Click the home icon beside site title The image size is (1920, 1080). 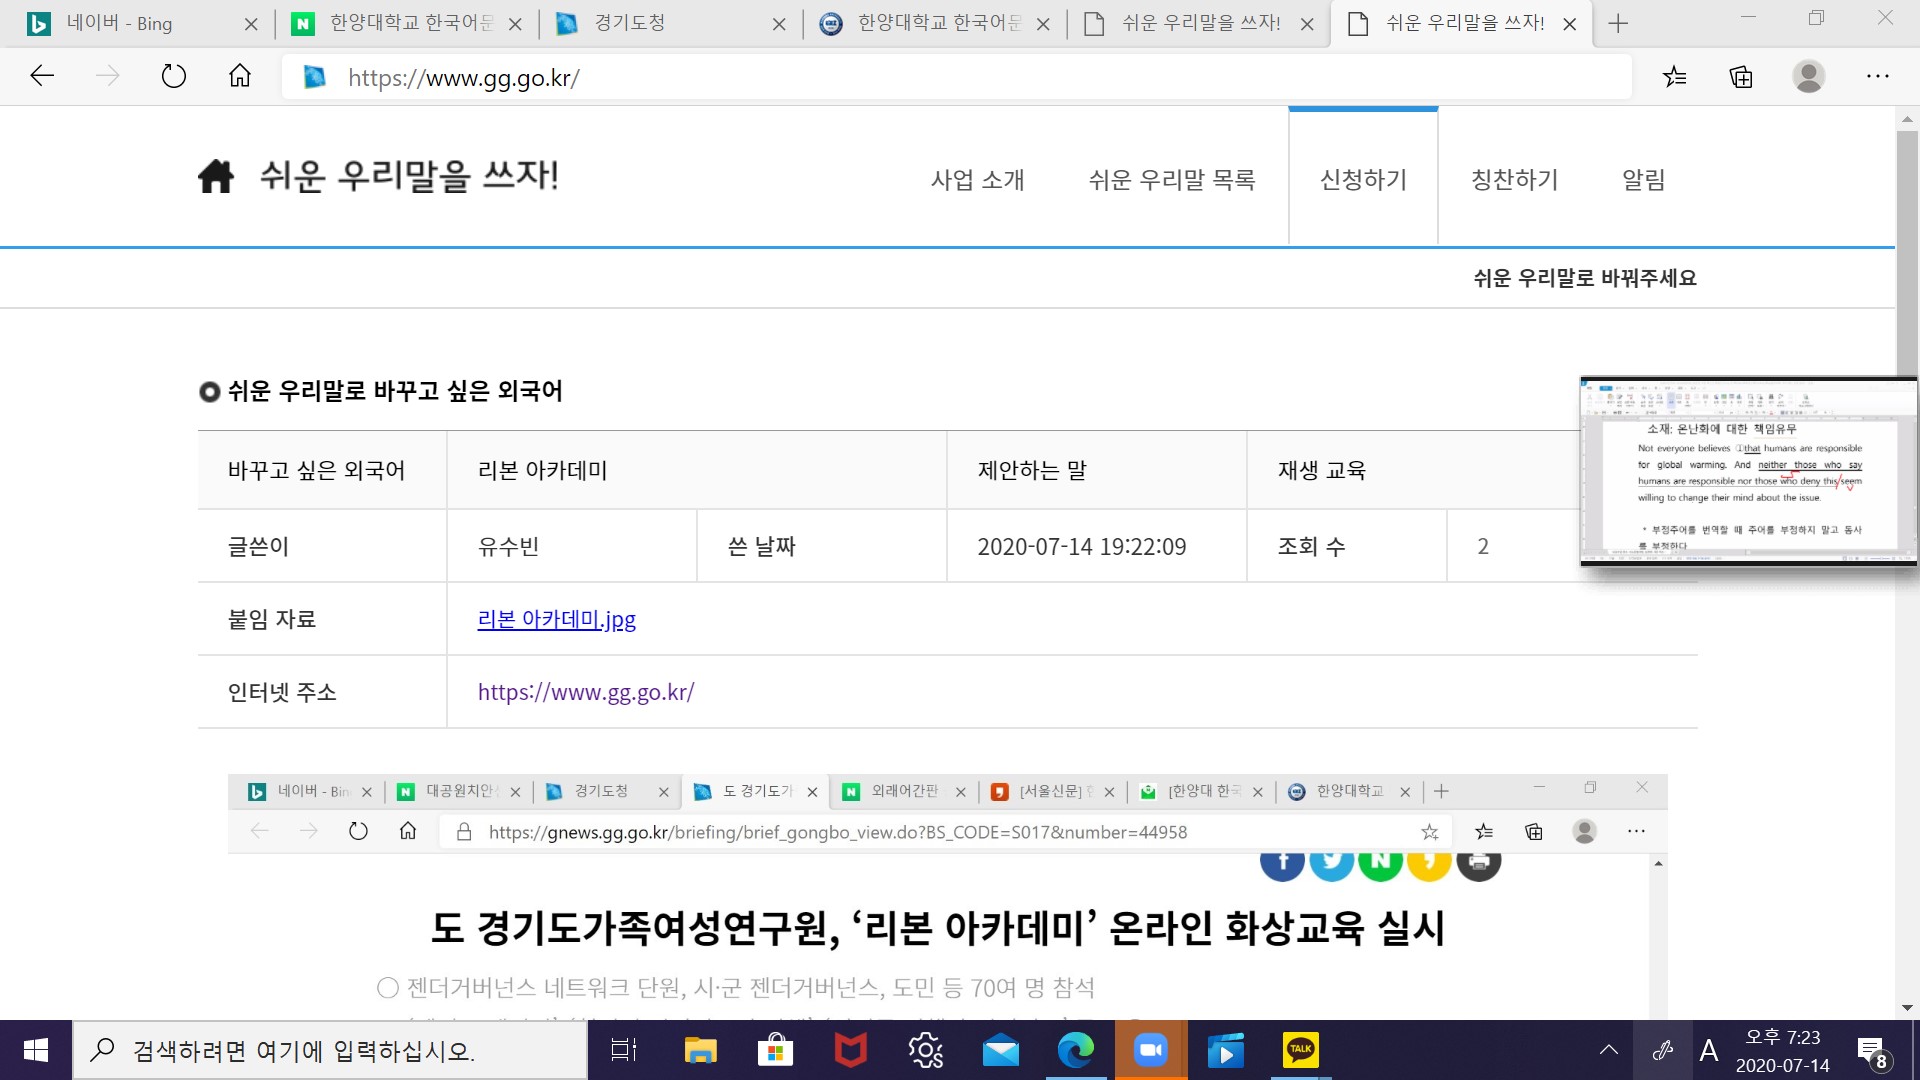coord(215,177)
